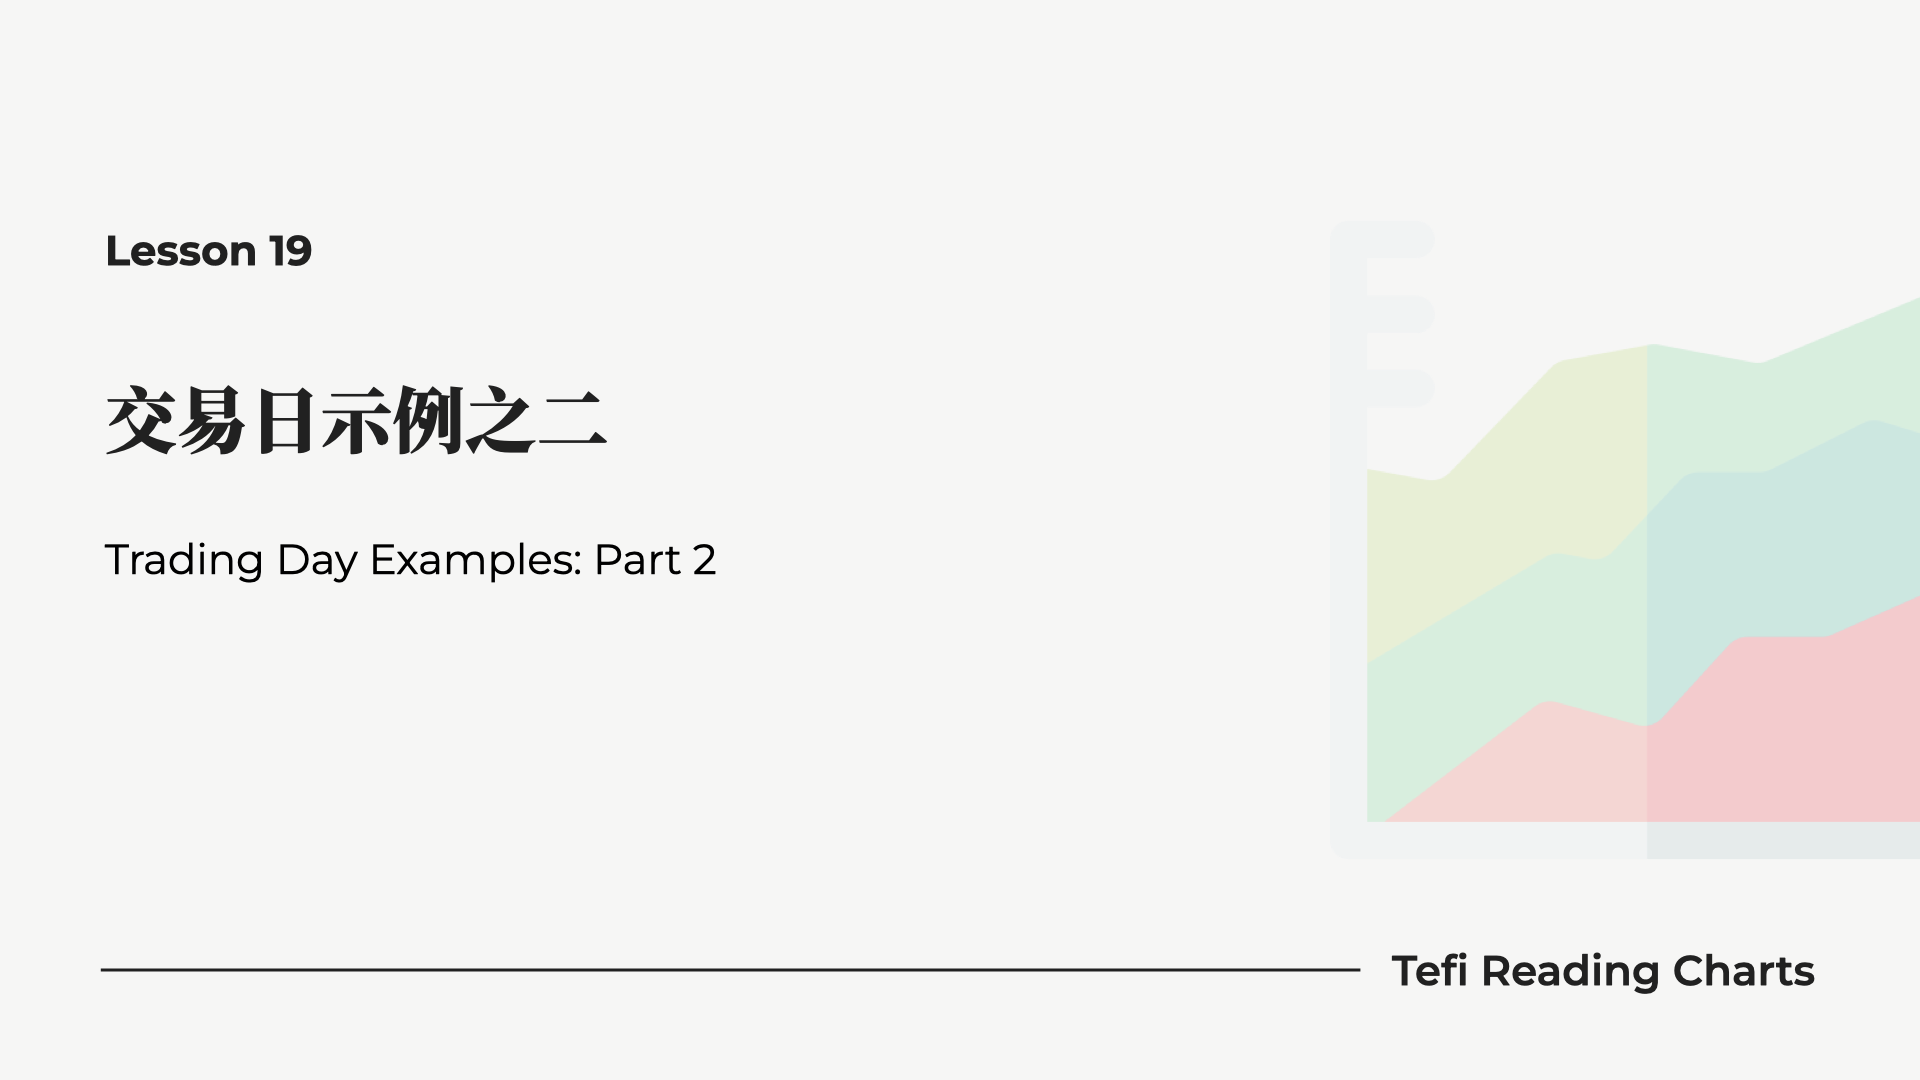
Task: Click "Part 2" in the subtitle
Action: 655,560
